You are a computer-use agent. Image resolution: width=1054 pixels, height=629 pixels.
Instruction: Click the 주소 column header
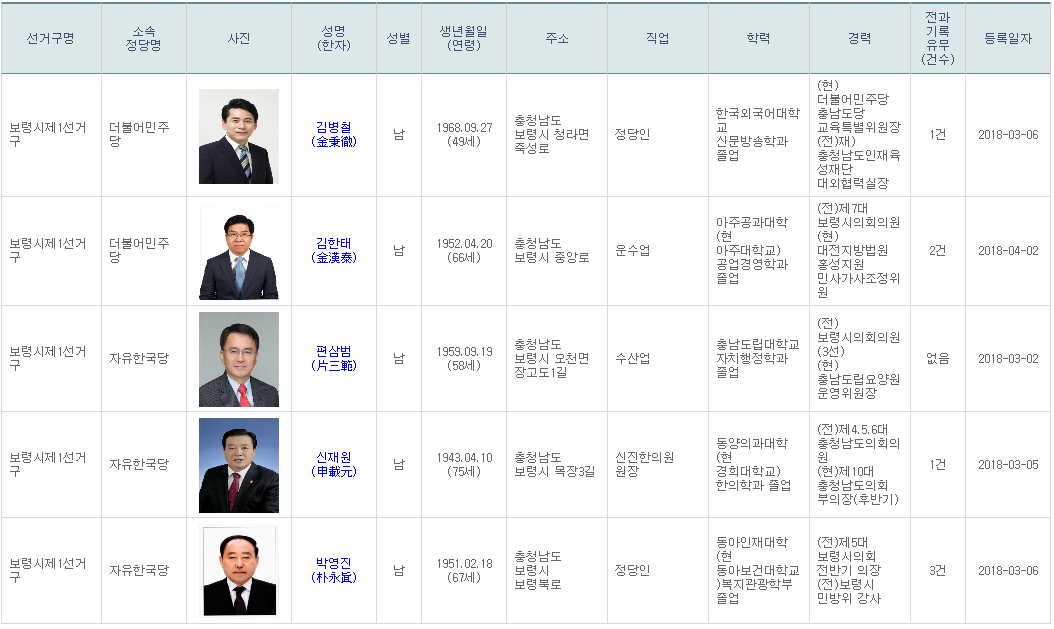557,38
